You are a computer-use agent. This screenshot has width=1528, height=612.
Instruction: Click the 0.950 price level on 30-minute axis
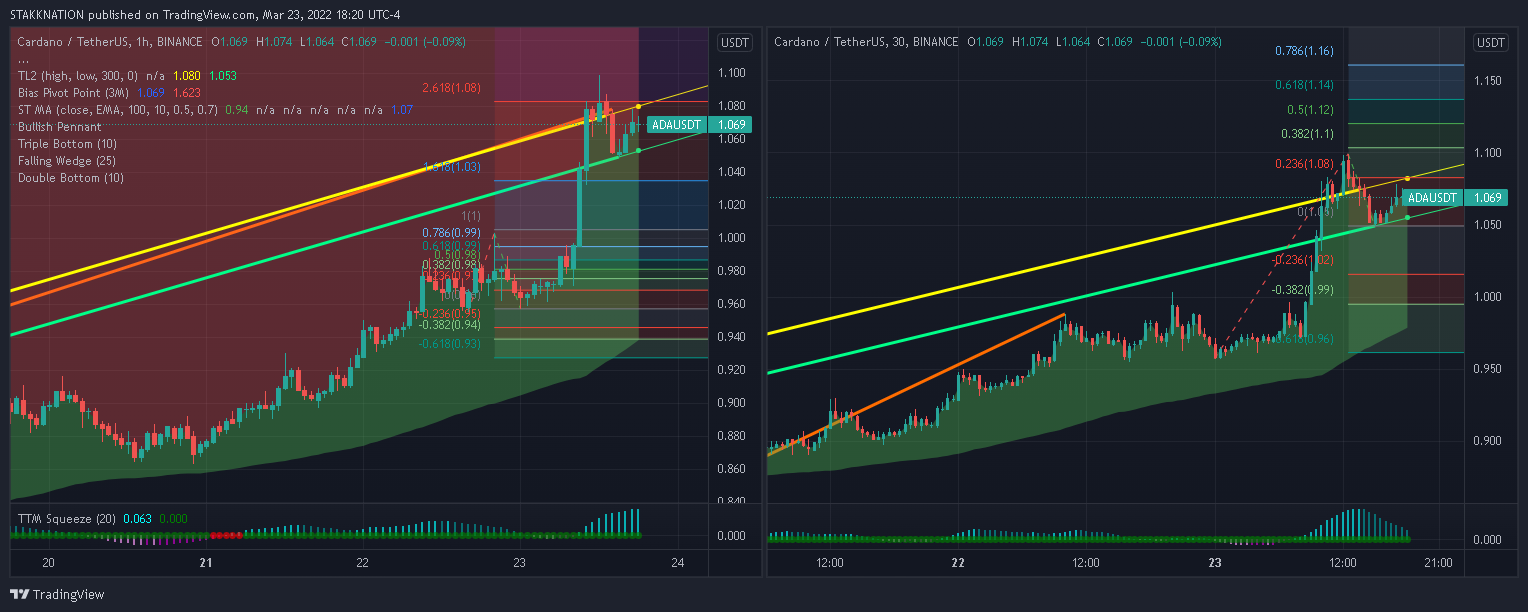click(1489, 369)
